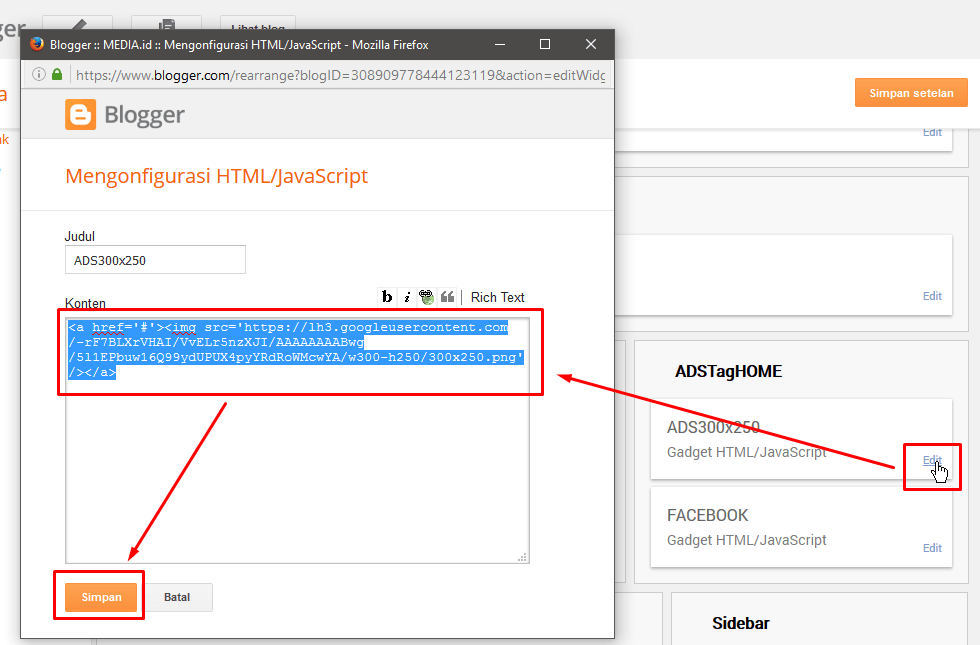Screen dimensions: 980x645
Task: Click the Simpan button
Action: pyautogui.click(x=101, y=598)
